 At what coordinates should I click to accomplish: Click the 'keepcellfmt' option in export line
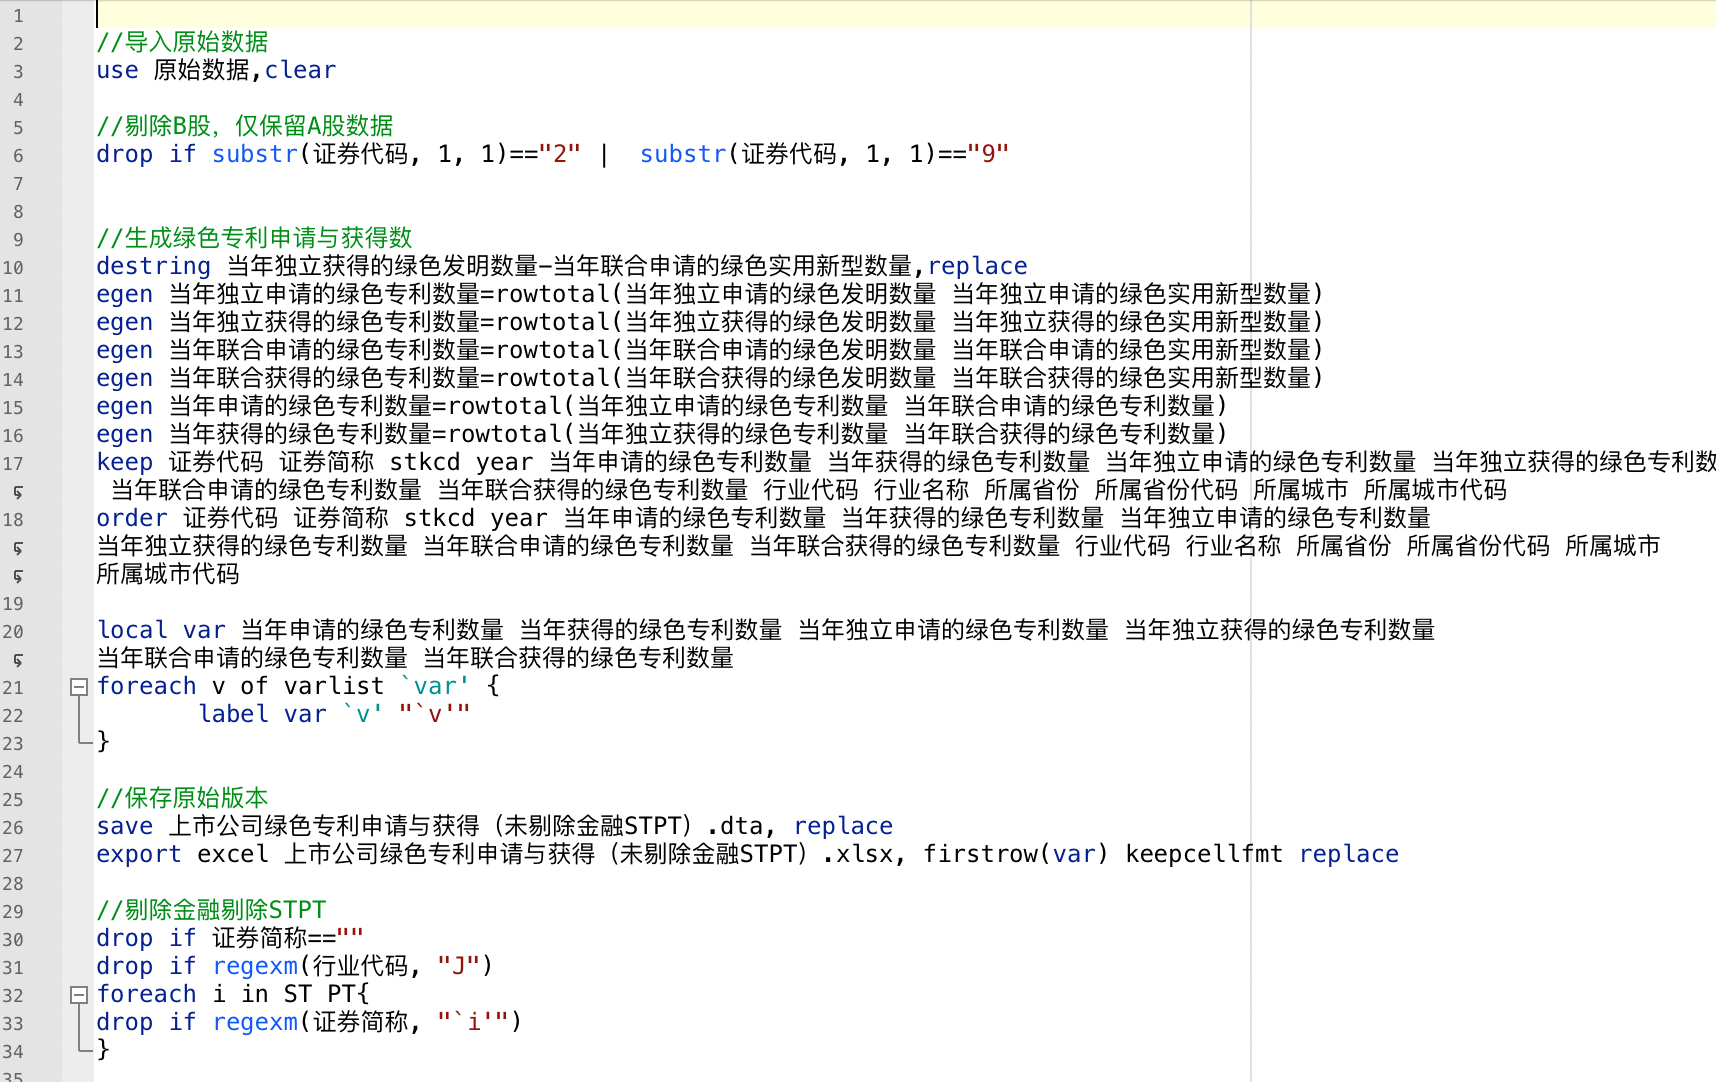click(x=1203, y=854)
